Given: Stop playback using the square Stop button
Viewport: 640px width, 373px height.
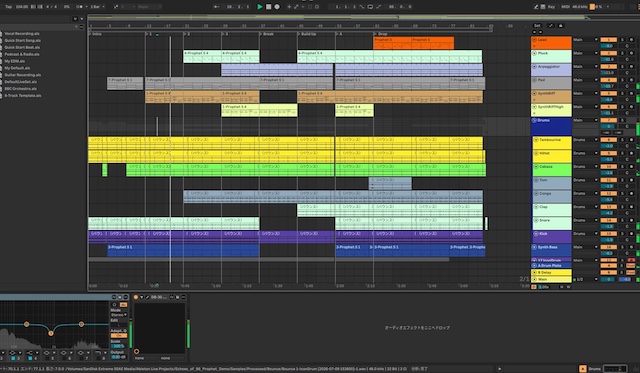Looking at the screenshot, I should point(269,7).
